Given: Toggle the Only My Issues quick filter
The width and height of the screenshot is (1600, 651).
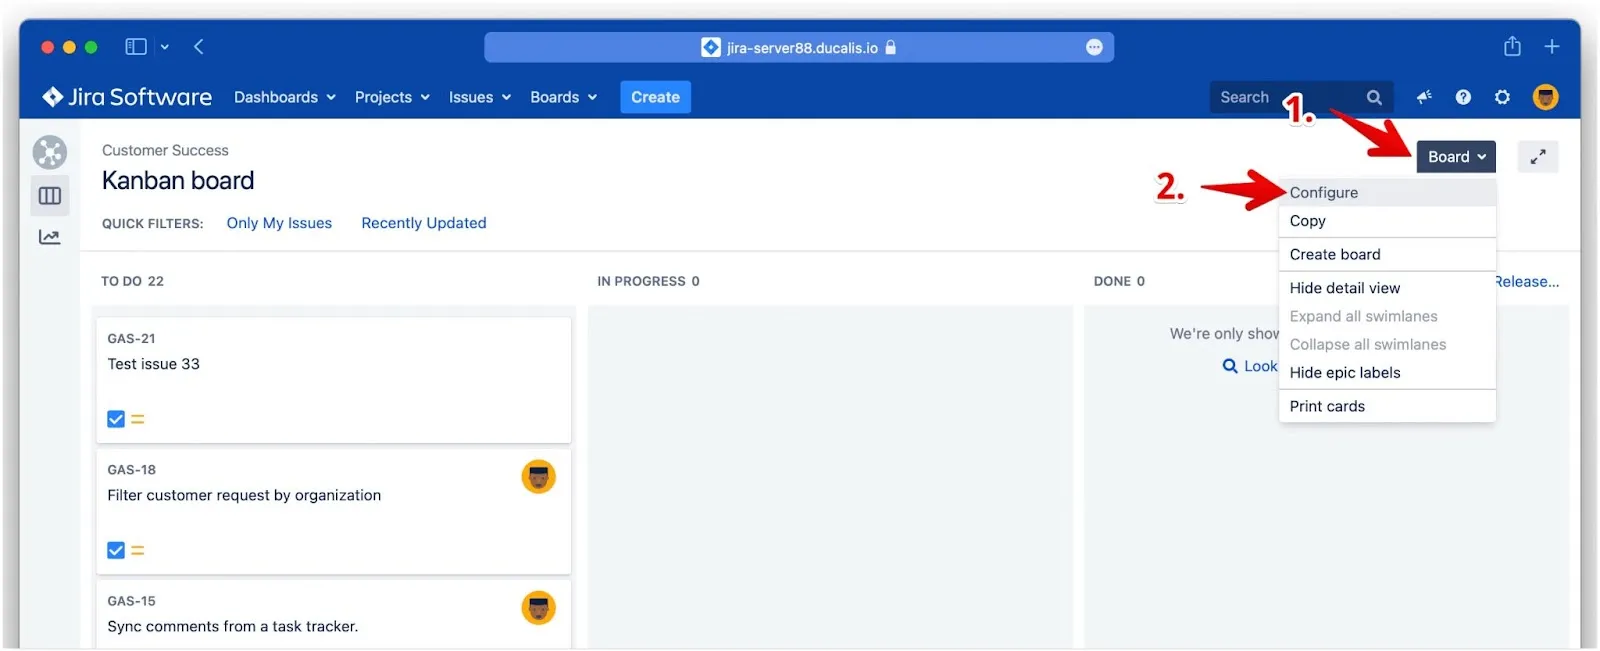Looking at the screenshot, I should click(279, 223).
